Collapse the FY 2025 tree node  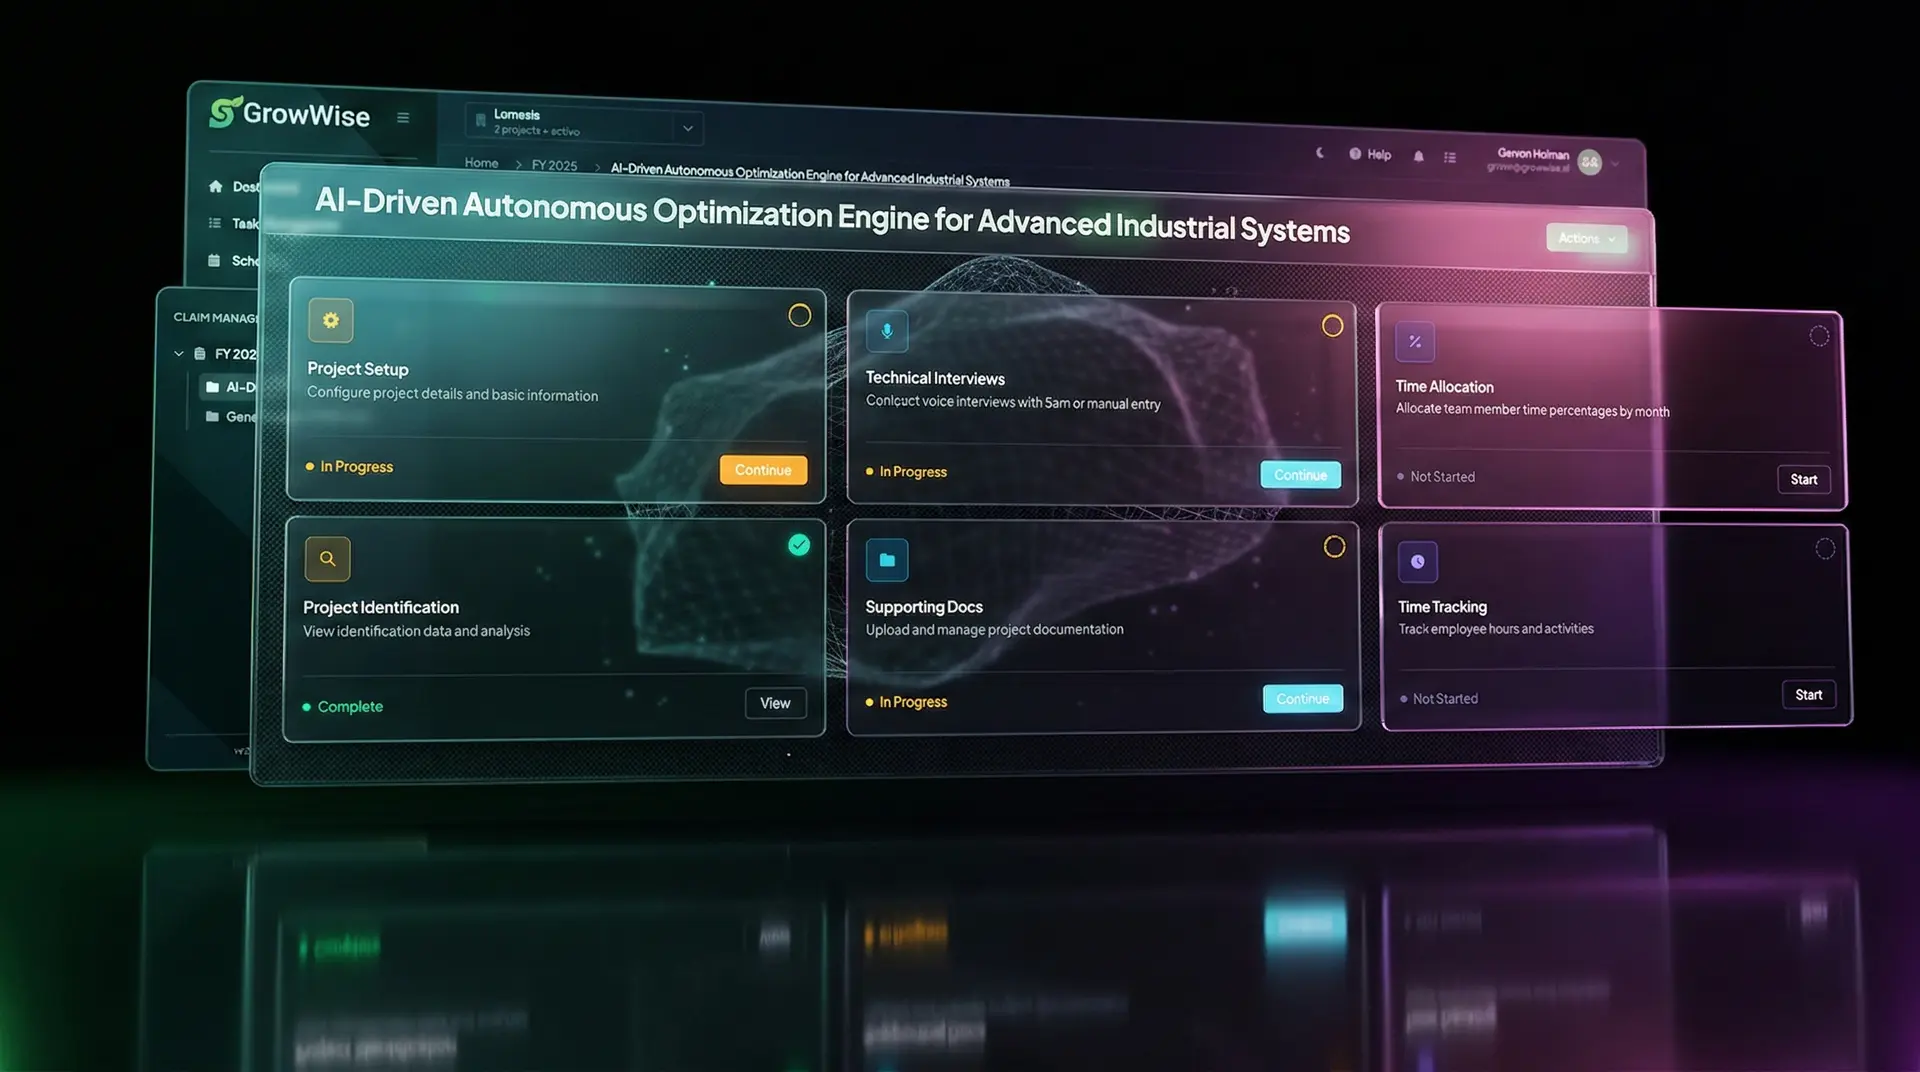pos(179,353)
